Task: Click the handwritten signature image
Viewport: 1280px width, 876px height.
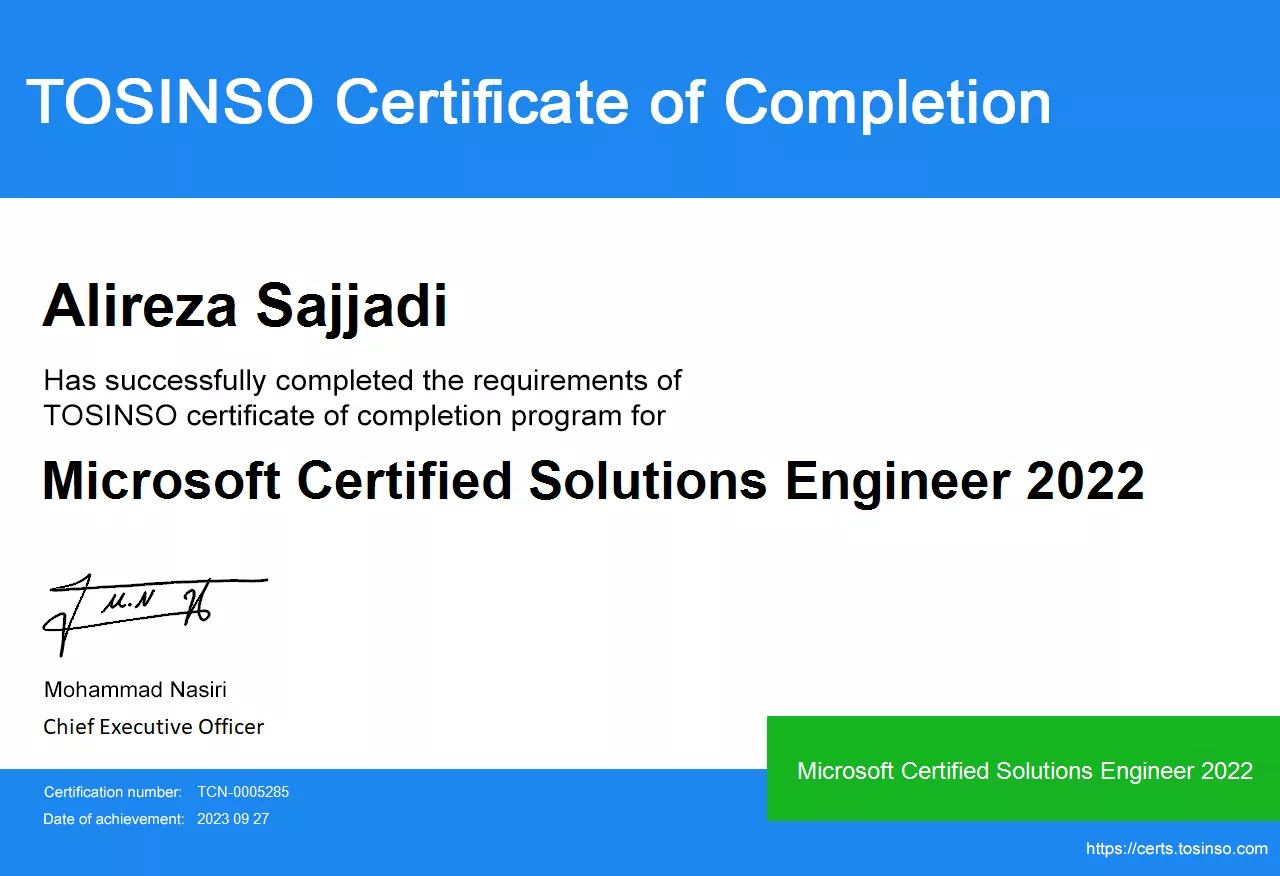Action: (154, 613)
